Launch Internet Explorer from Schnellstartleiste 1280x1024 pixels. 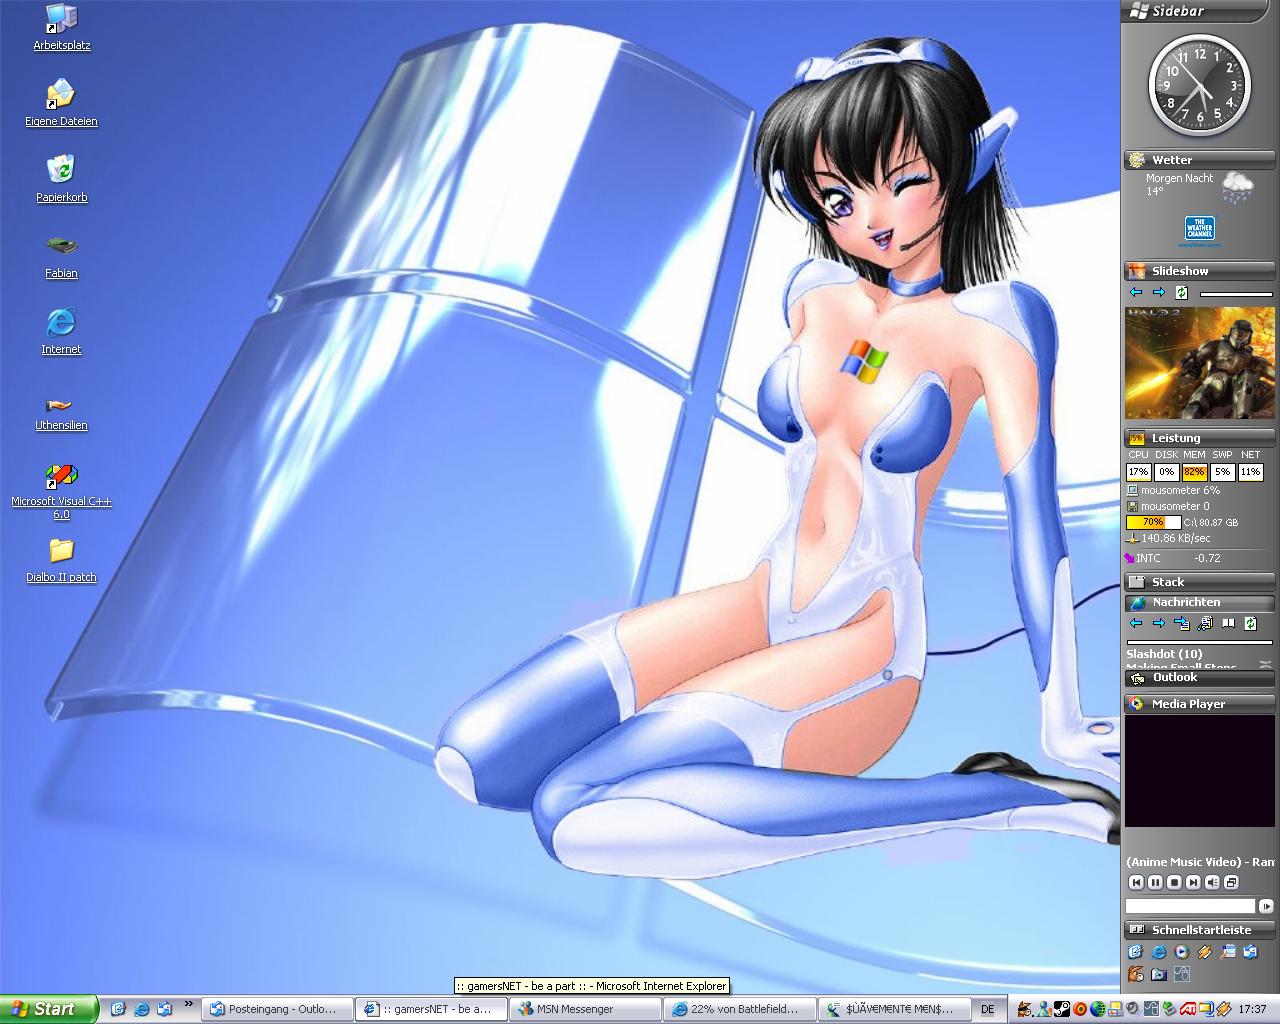tap(1159, 952)
